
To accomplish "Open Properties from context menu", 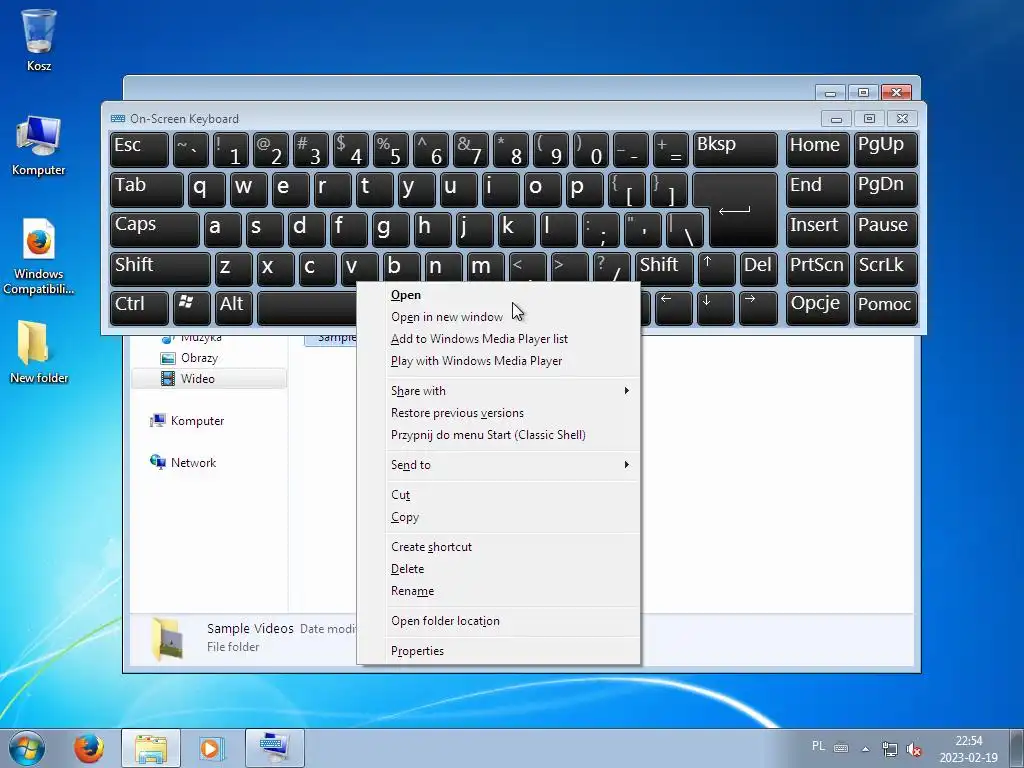I will (x=513, y=651).
